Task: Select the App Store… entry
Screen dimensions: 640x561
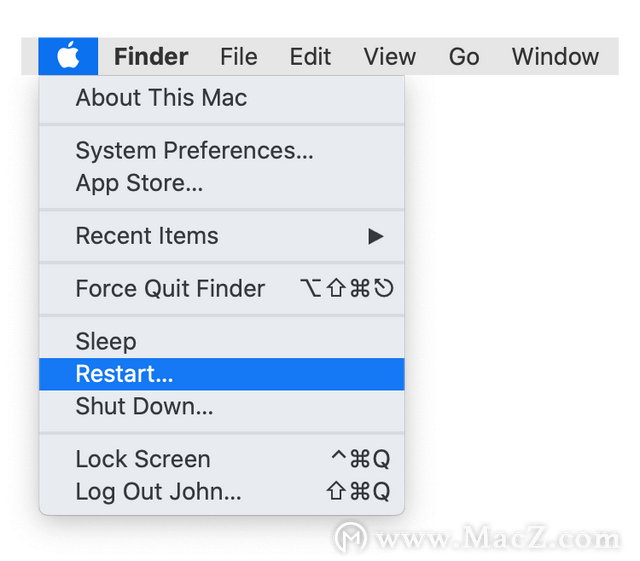Action: coord(222,183)
